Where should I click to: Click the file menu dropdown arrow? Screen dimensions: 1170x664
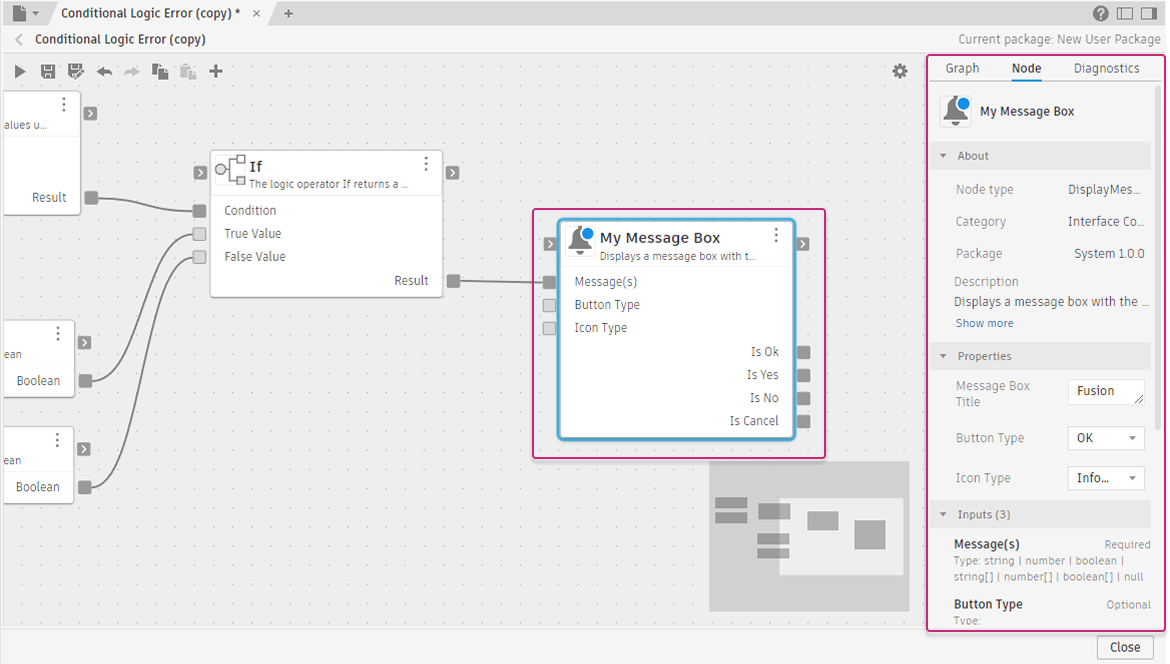tap(35, 13)
